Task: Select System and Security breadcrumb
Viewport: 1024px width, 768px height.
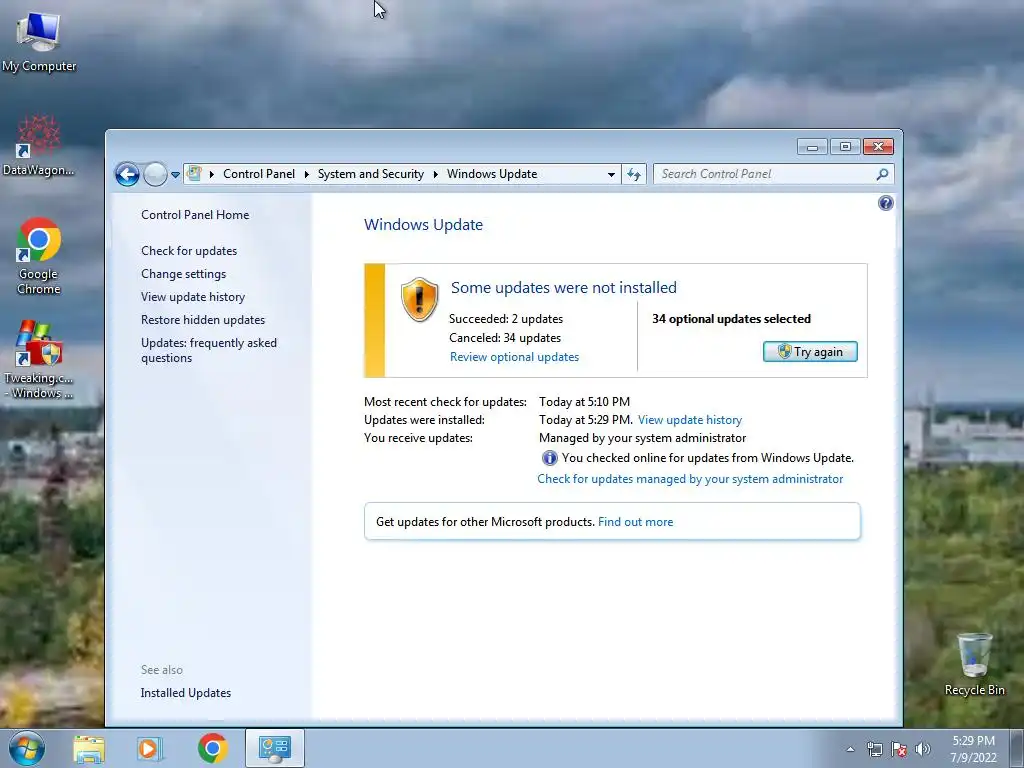Action: tap(370, 174)
